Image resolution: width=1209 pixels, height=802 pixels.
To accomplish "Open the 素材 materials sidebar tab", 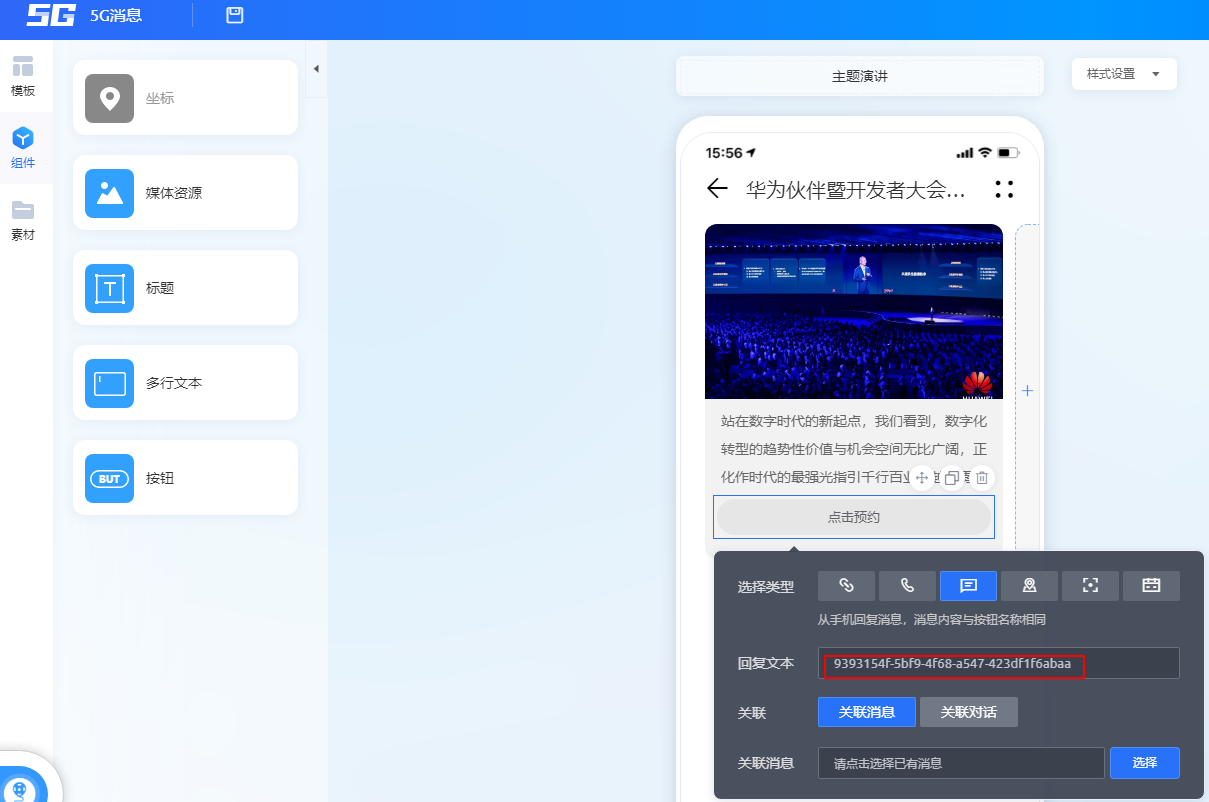I will 23,221.
